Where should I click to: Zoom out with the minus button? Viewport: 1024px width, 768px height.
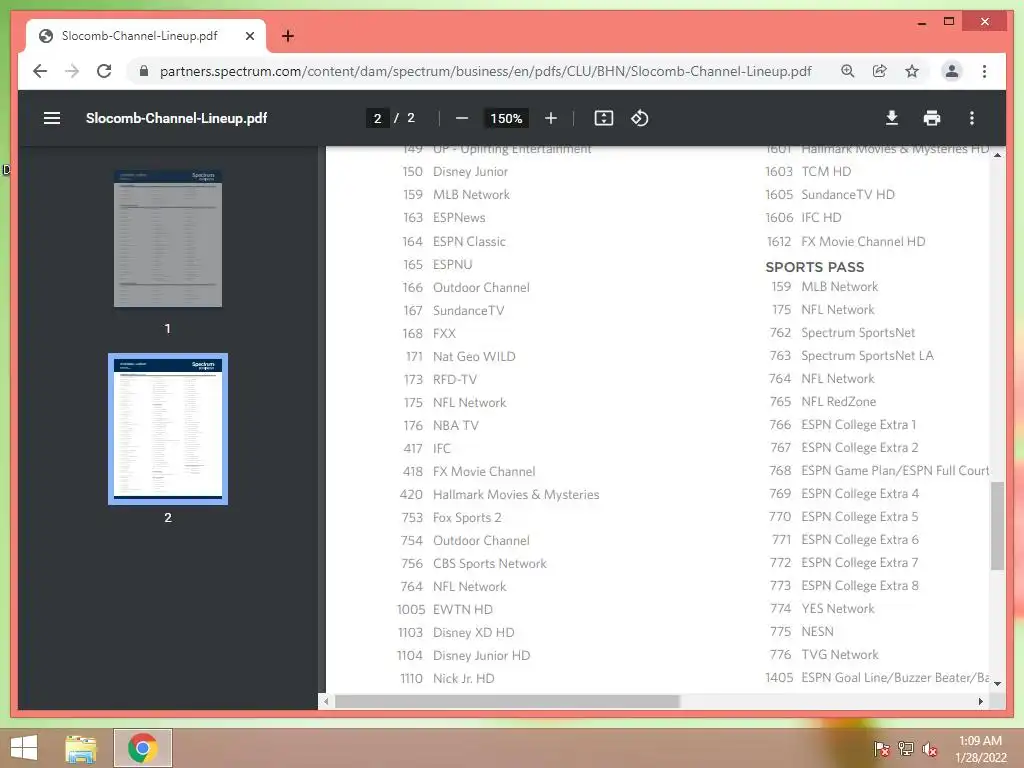point(462,118)
